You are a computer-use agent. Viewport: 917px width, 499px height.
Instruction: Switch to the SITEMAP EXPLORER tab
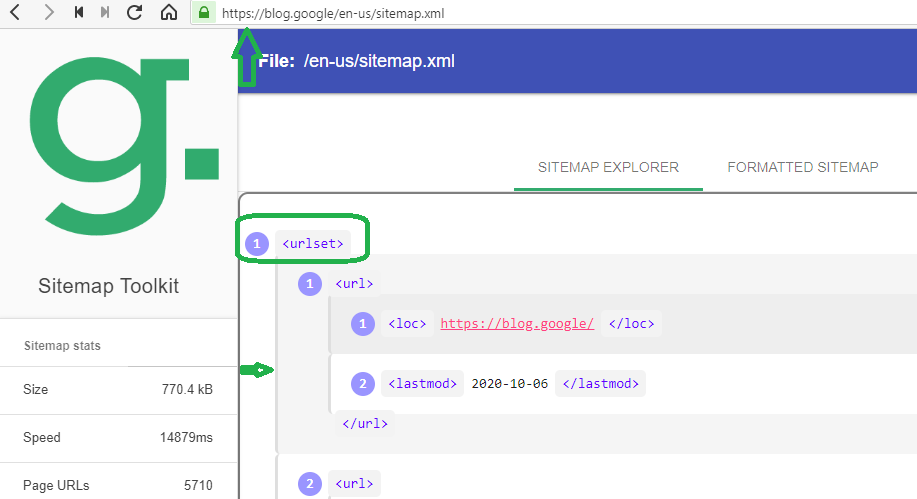pyautogui.click(x=608, y=167)
